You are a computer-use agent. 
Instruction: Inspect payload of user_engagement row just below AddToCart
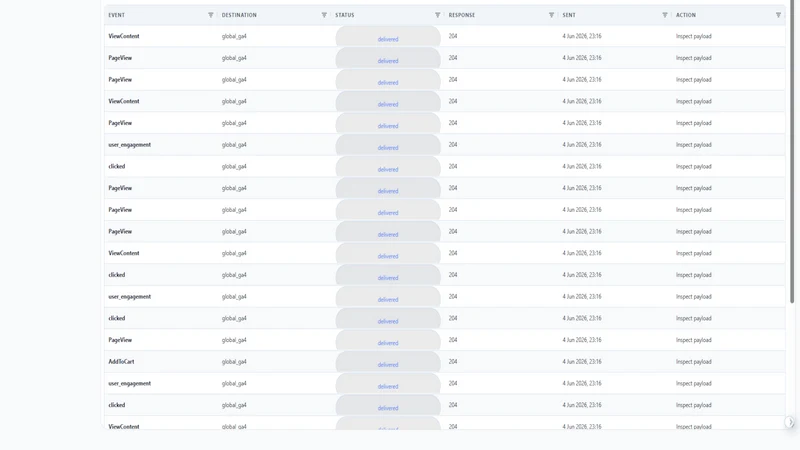693,383
